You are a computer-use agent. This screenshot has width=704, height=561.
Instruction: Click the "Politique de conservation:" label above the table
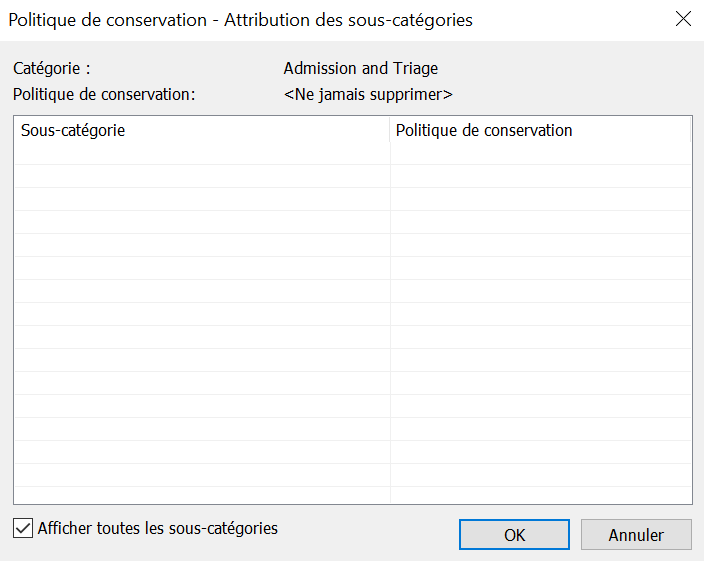(104, 95)
